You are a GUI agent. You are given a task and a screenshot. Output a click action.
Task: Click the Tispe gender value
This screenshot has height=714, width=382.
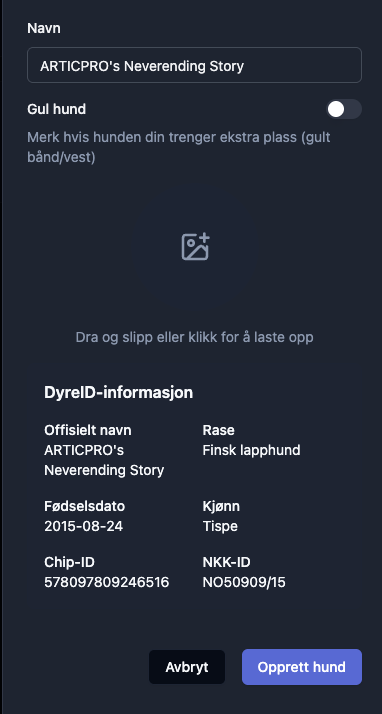[x=220, y=526]
